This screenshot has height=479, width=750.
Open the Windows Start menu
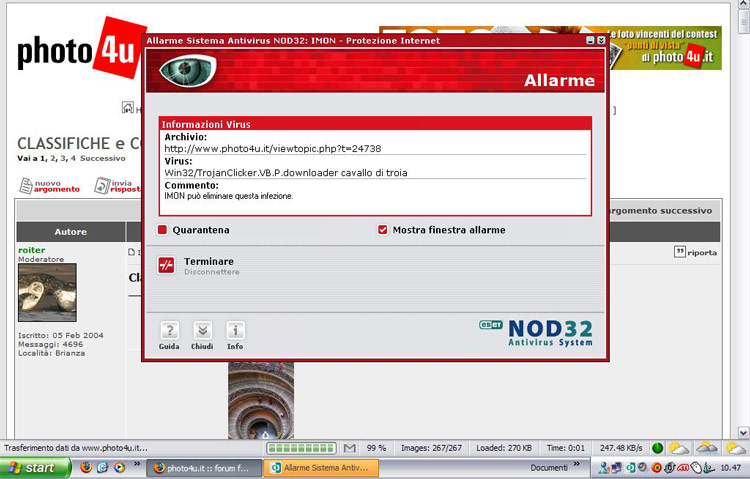point(34,467)
